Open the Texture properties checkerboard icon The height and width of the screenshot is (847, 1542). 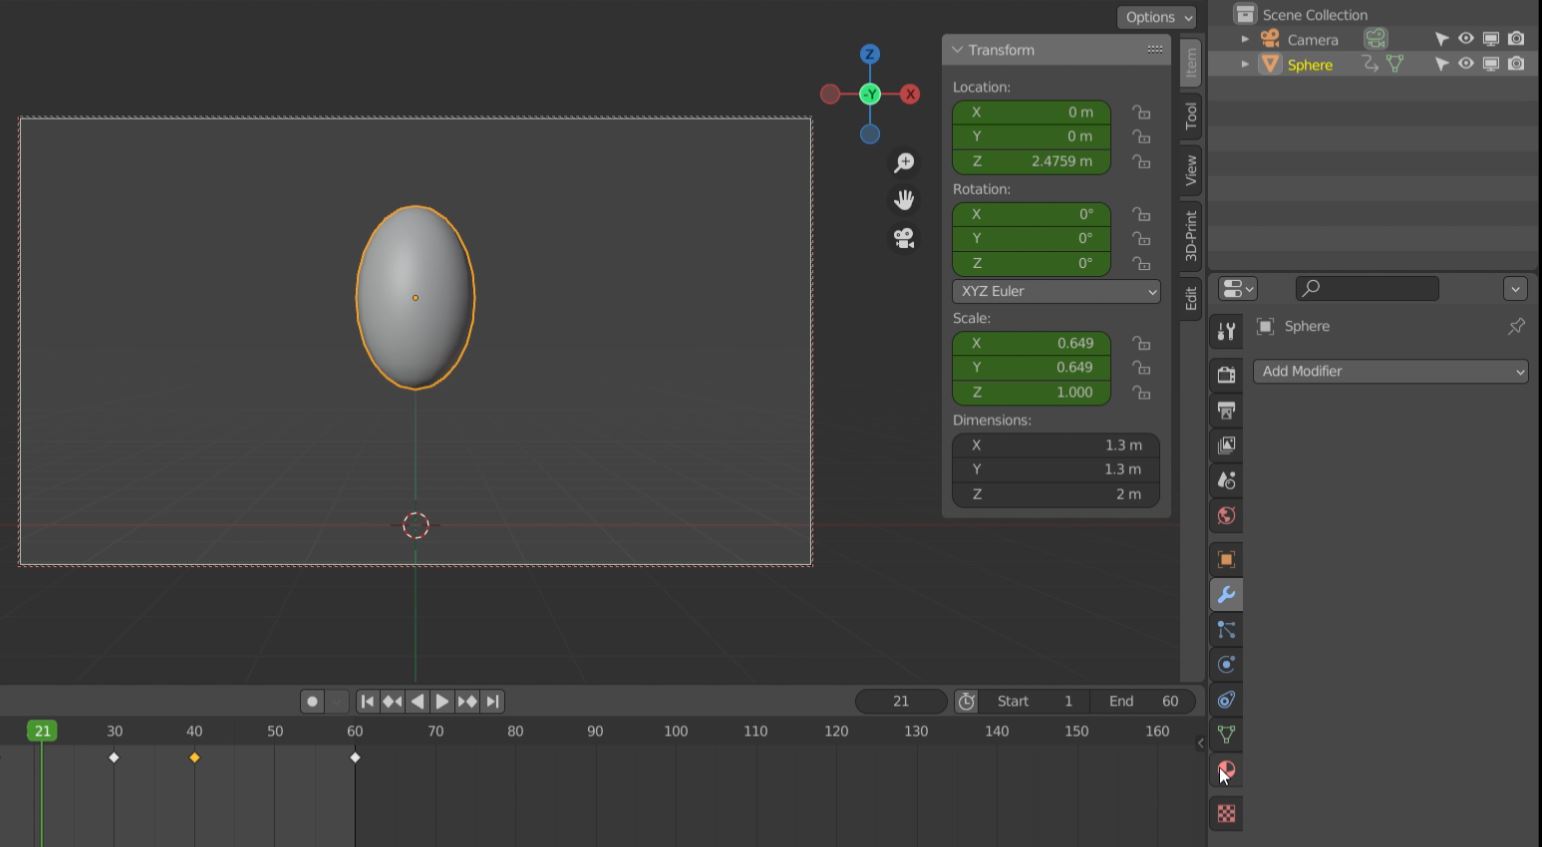[x=1226, y=814]
